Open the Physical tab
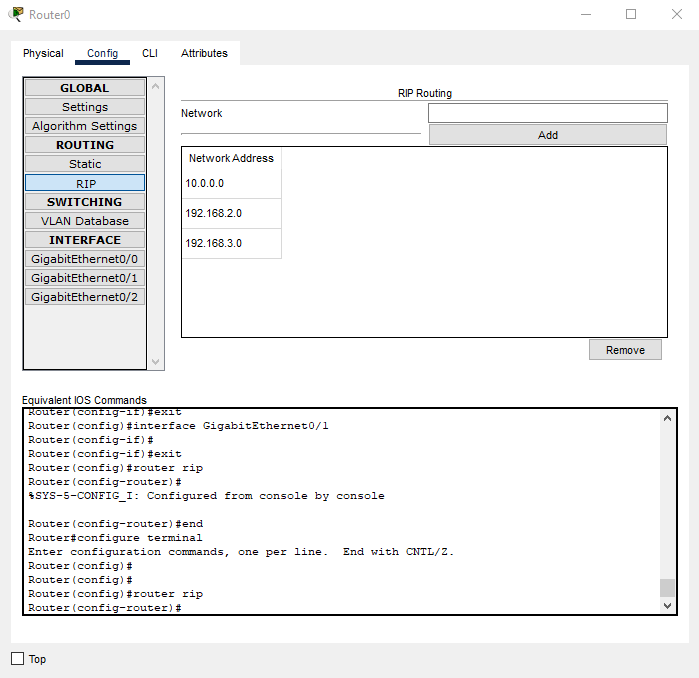The height and width of the screenshot is (678, 699). tap(43, 53)
